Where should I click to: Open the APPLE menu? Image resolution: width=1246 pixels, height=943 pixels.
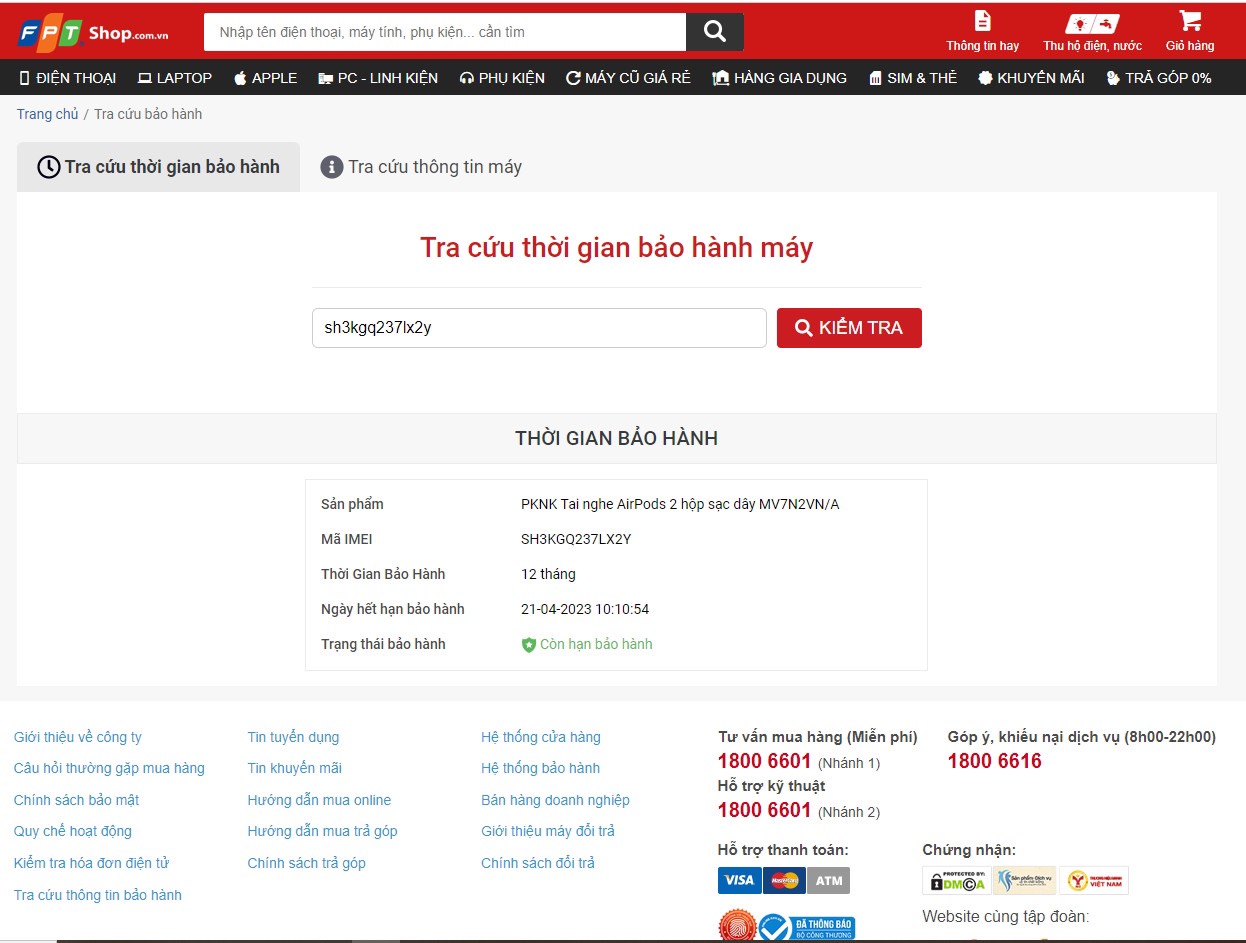pyautogui.click(x=265, y=78)
